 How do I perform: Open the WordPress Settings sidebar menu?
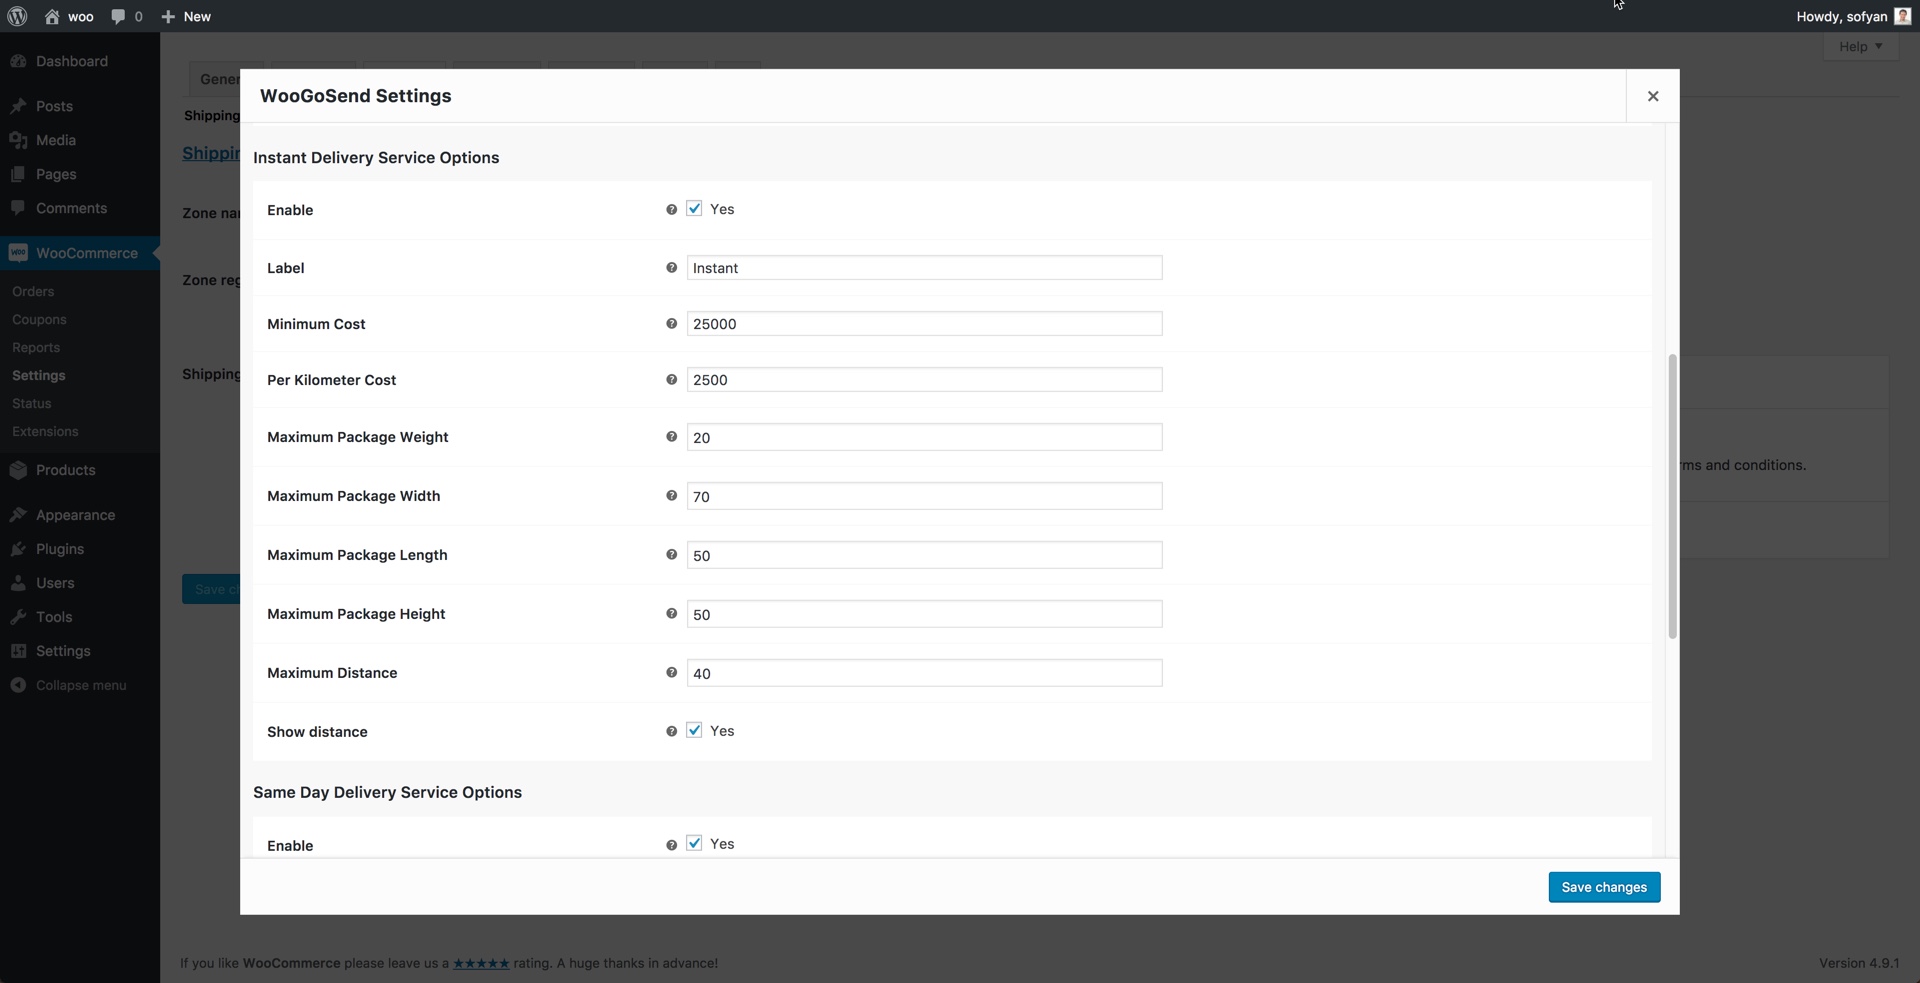pyautogui.click(x=63, y=651)
